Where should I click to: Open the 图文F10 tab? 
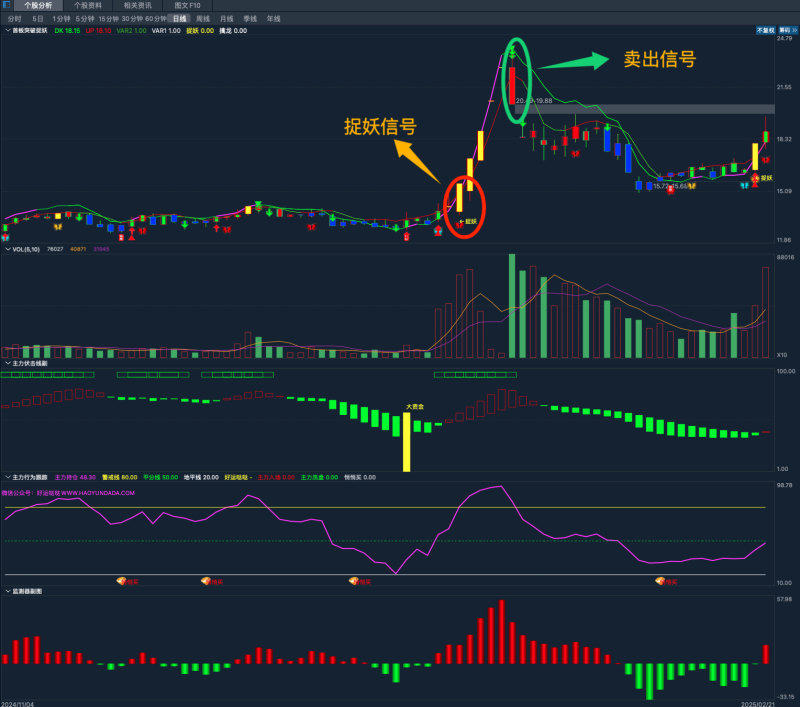coord(187,6)
